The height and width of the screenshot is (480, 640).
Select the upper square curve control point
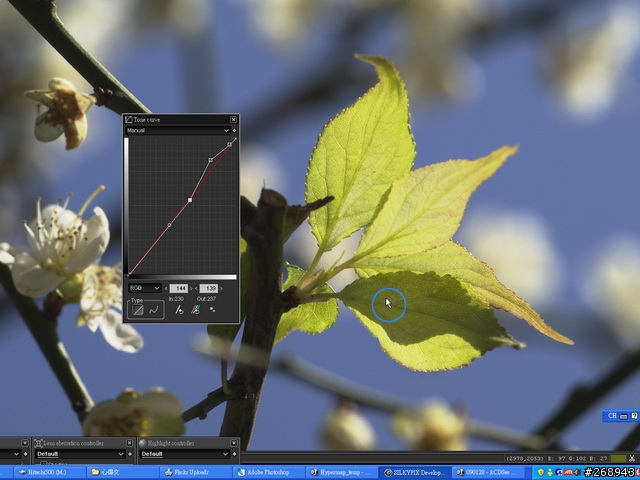coord(211,160)
